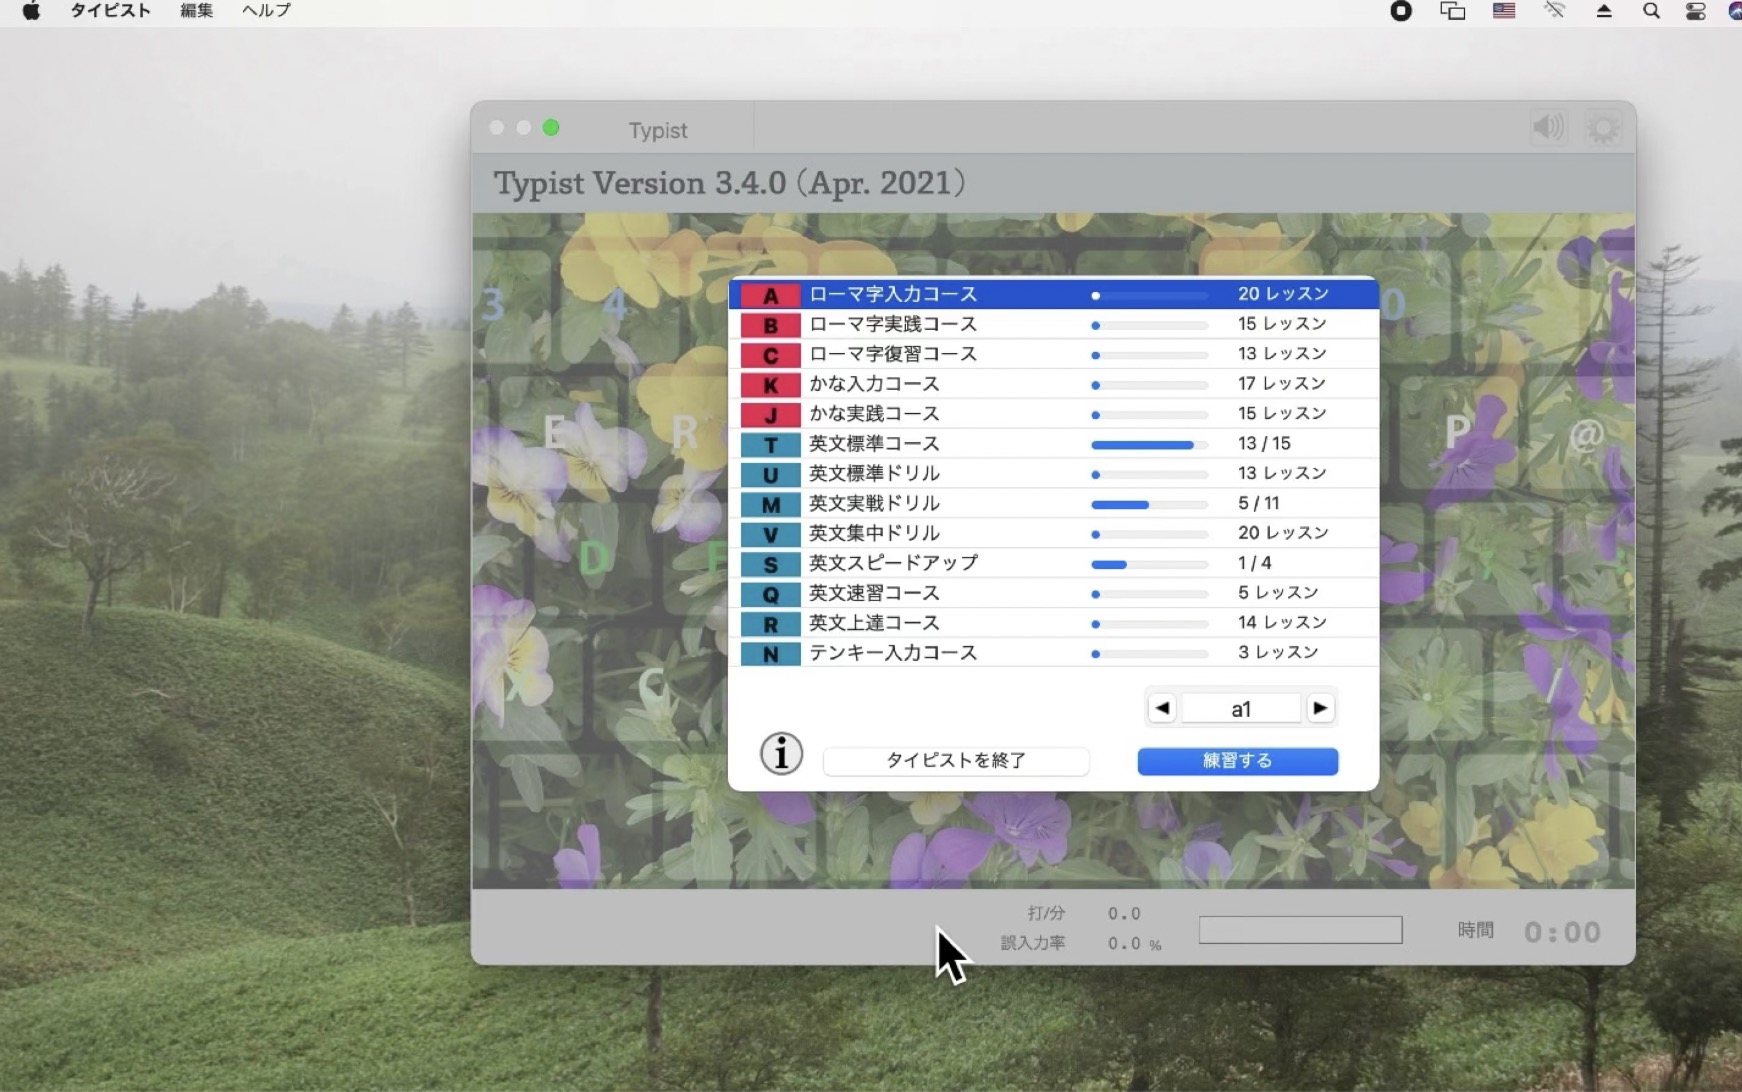Choose the 英文スピードアップ course

(x=893, y=563)
